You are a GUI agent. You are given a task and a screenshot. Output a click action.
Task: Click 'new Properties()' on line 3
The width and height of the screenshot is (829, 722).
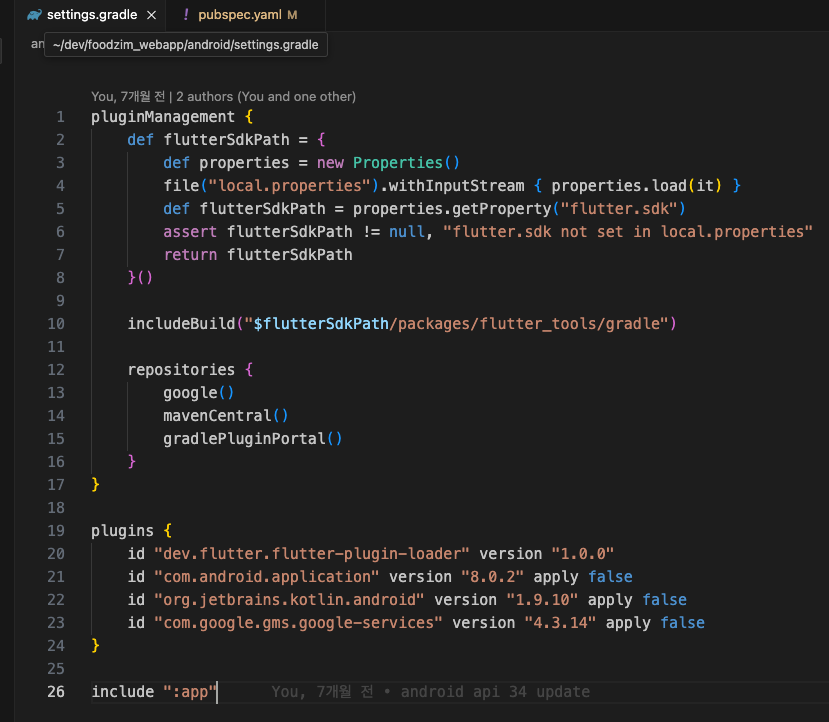[388, 163]
